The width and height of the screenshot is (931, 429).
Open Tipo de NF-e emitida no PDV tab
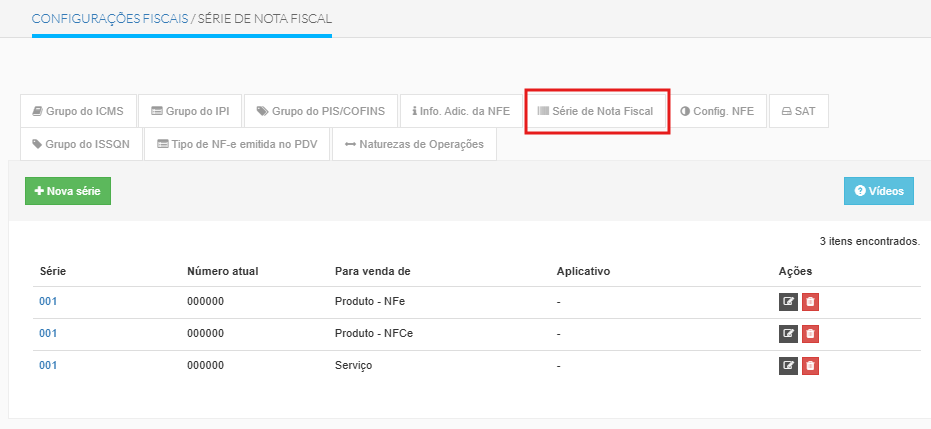(236, 144)
